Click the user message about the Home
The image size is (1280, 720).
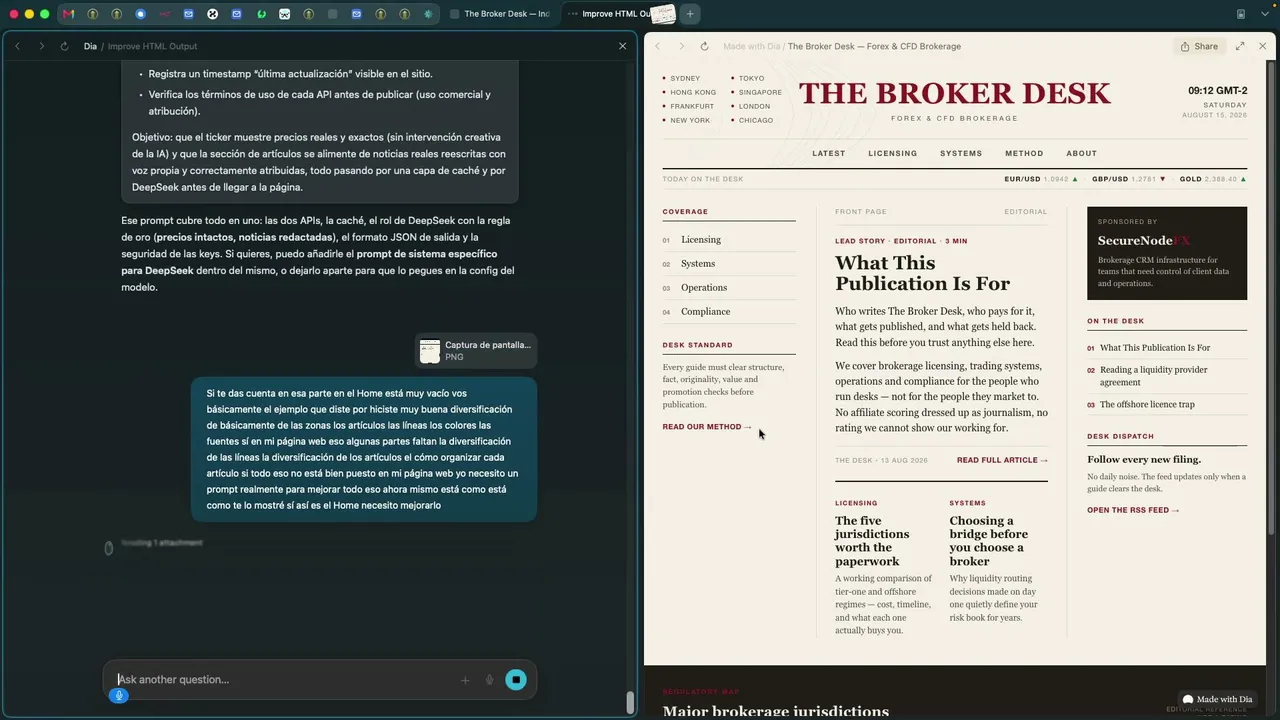pyautogui.click(x=364, y=449)
